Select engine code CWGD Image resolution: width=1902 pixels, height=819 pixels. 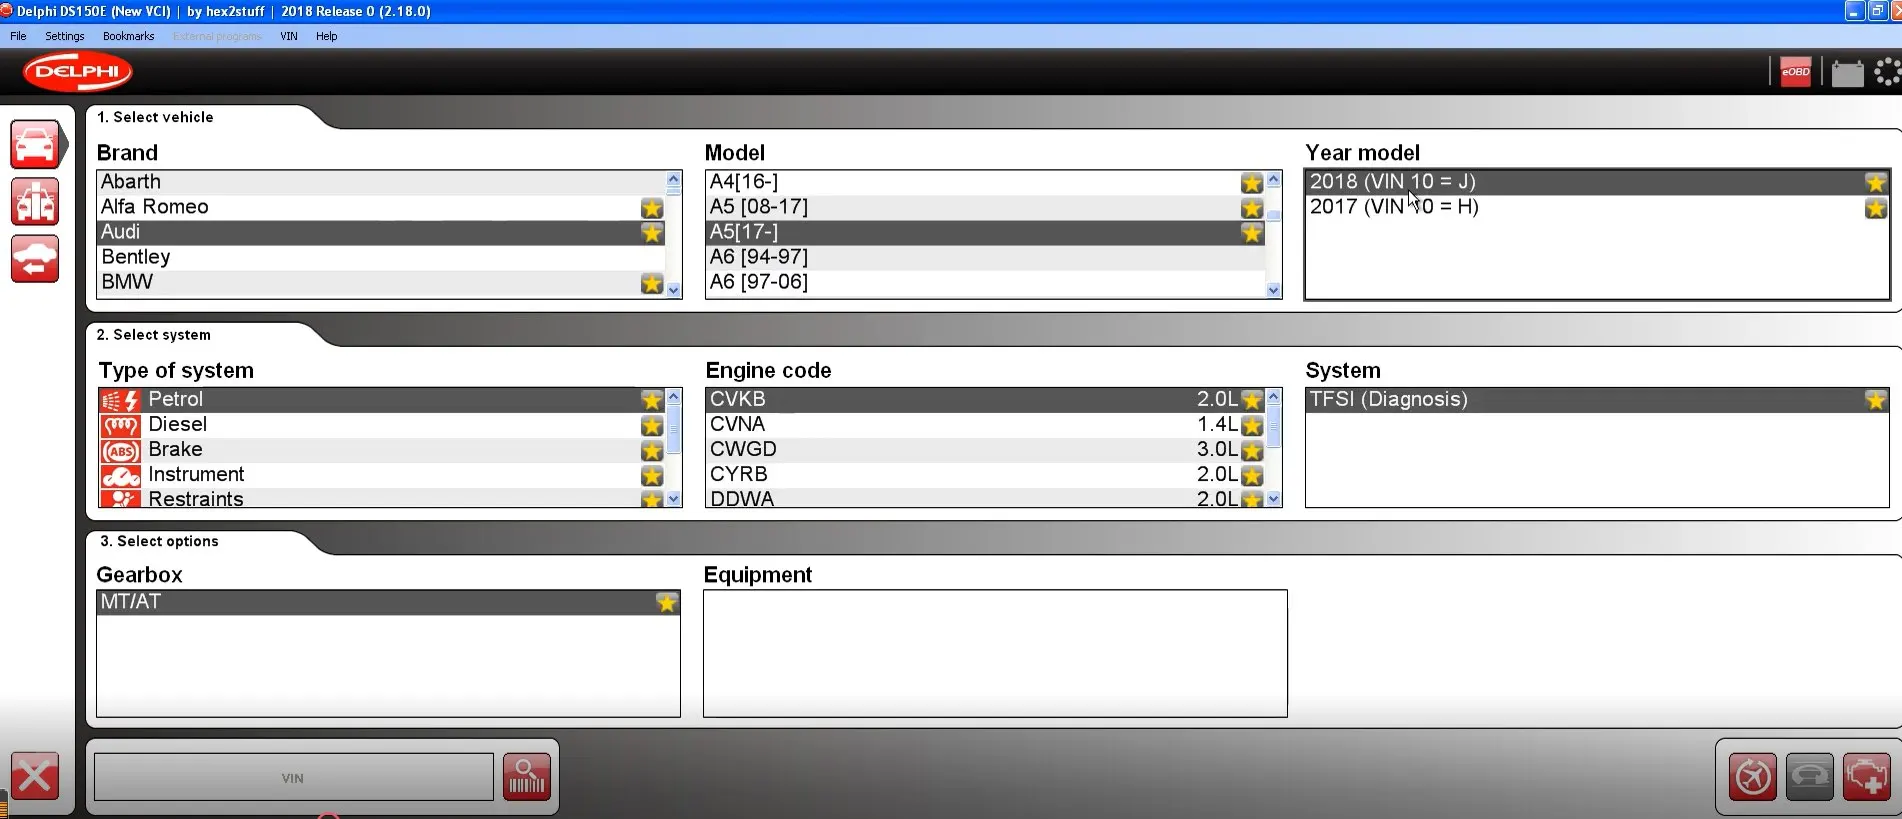click(985, 449)
